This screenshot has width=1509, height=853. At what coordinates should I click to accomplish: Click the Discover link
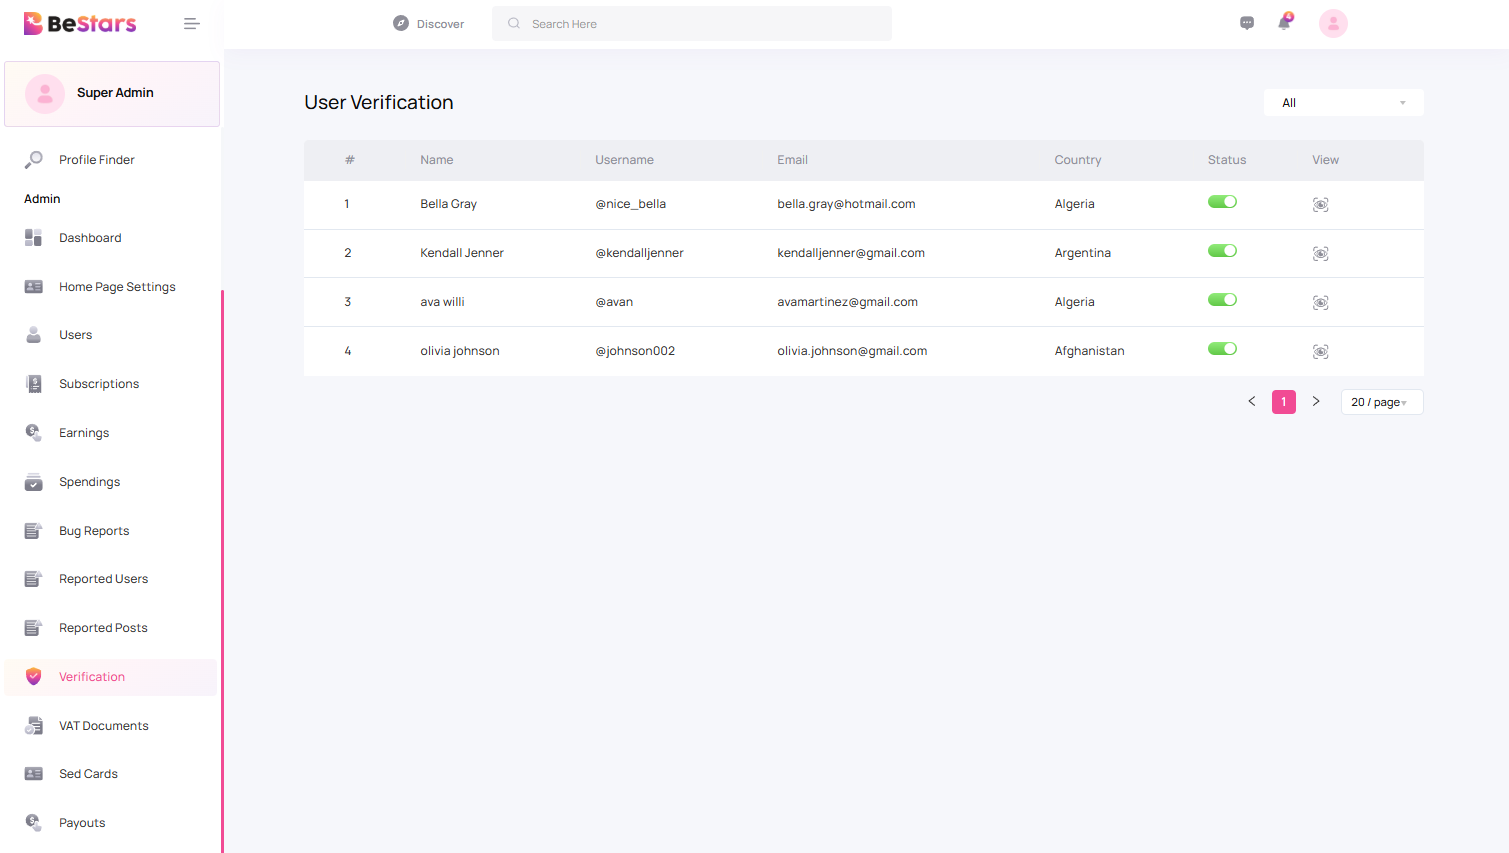pyautogui.click(x=429, y=24)
